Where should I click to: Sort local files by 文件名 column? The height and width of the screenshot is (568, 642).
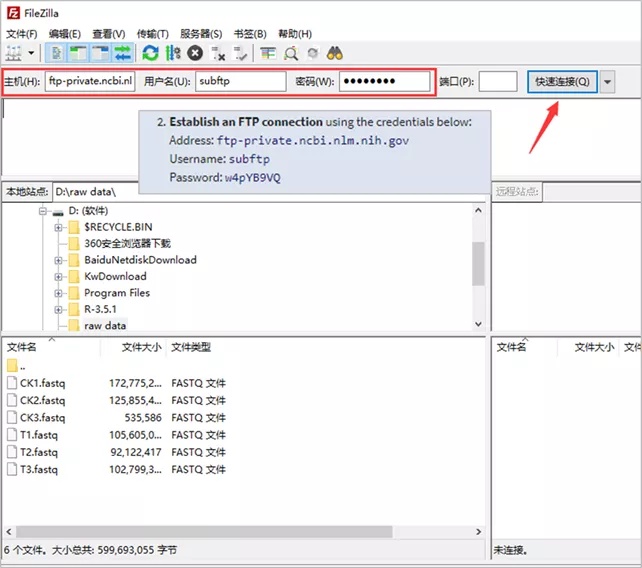(21, 347)
